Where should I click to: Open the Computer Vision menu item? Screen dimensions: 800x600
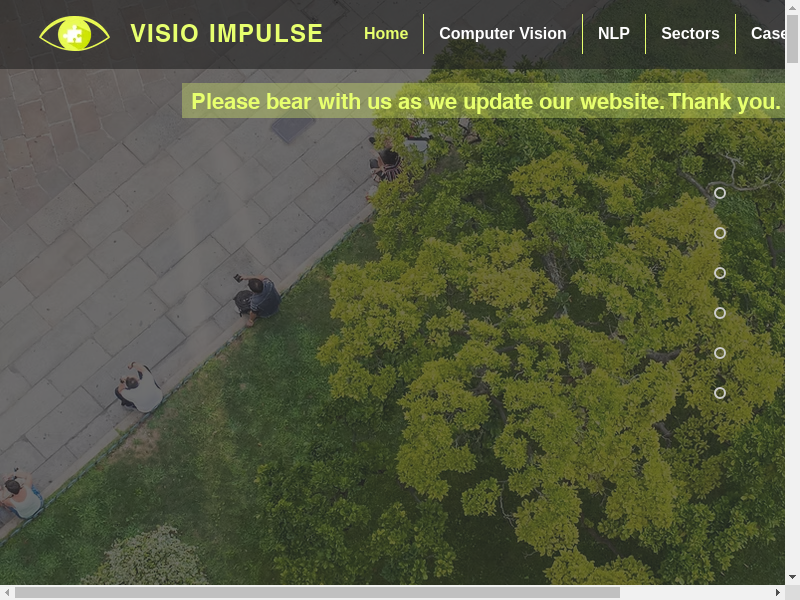tap(503, 34)
